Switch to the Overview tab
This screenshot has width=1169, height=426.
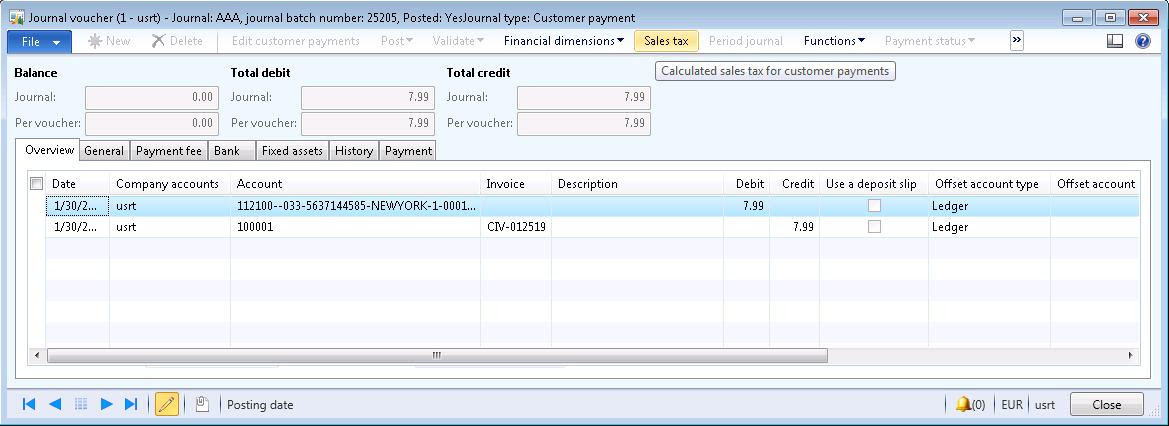tap(49, 150)
